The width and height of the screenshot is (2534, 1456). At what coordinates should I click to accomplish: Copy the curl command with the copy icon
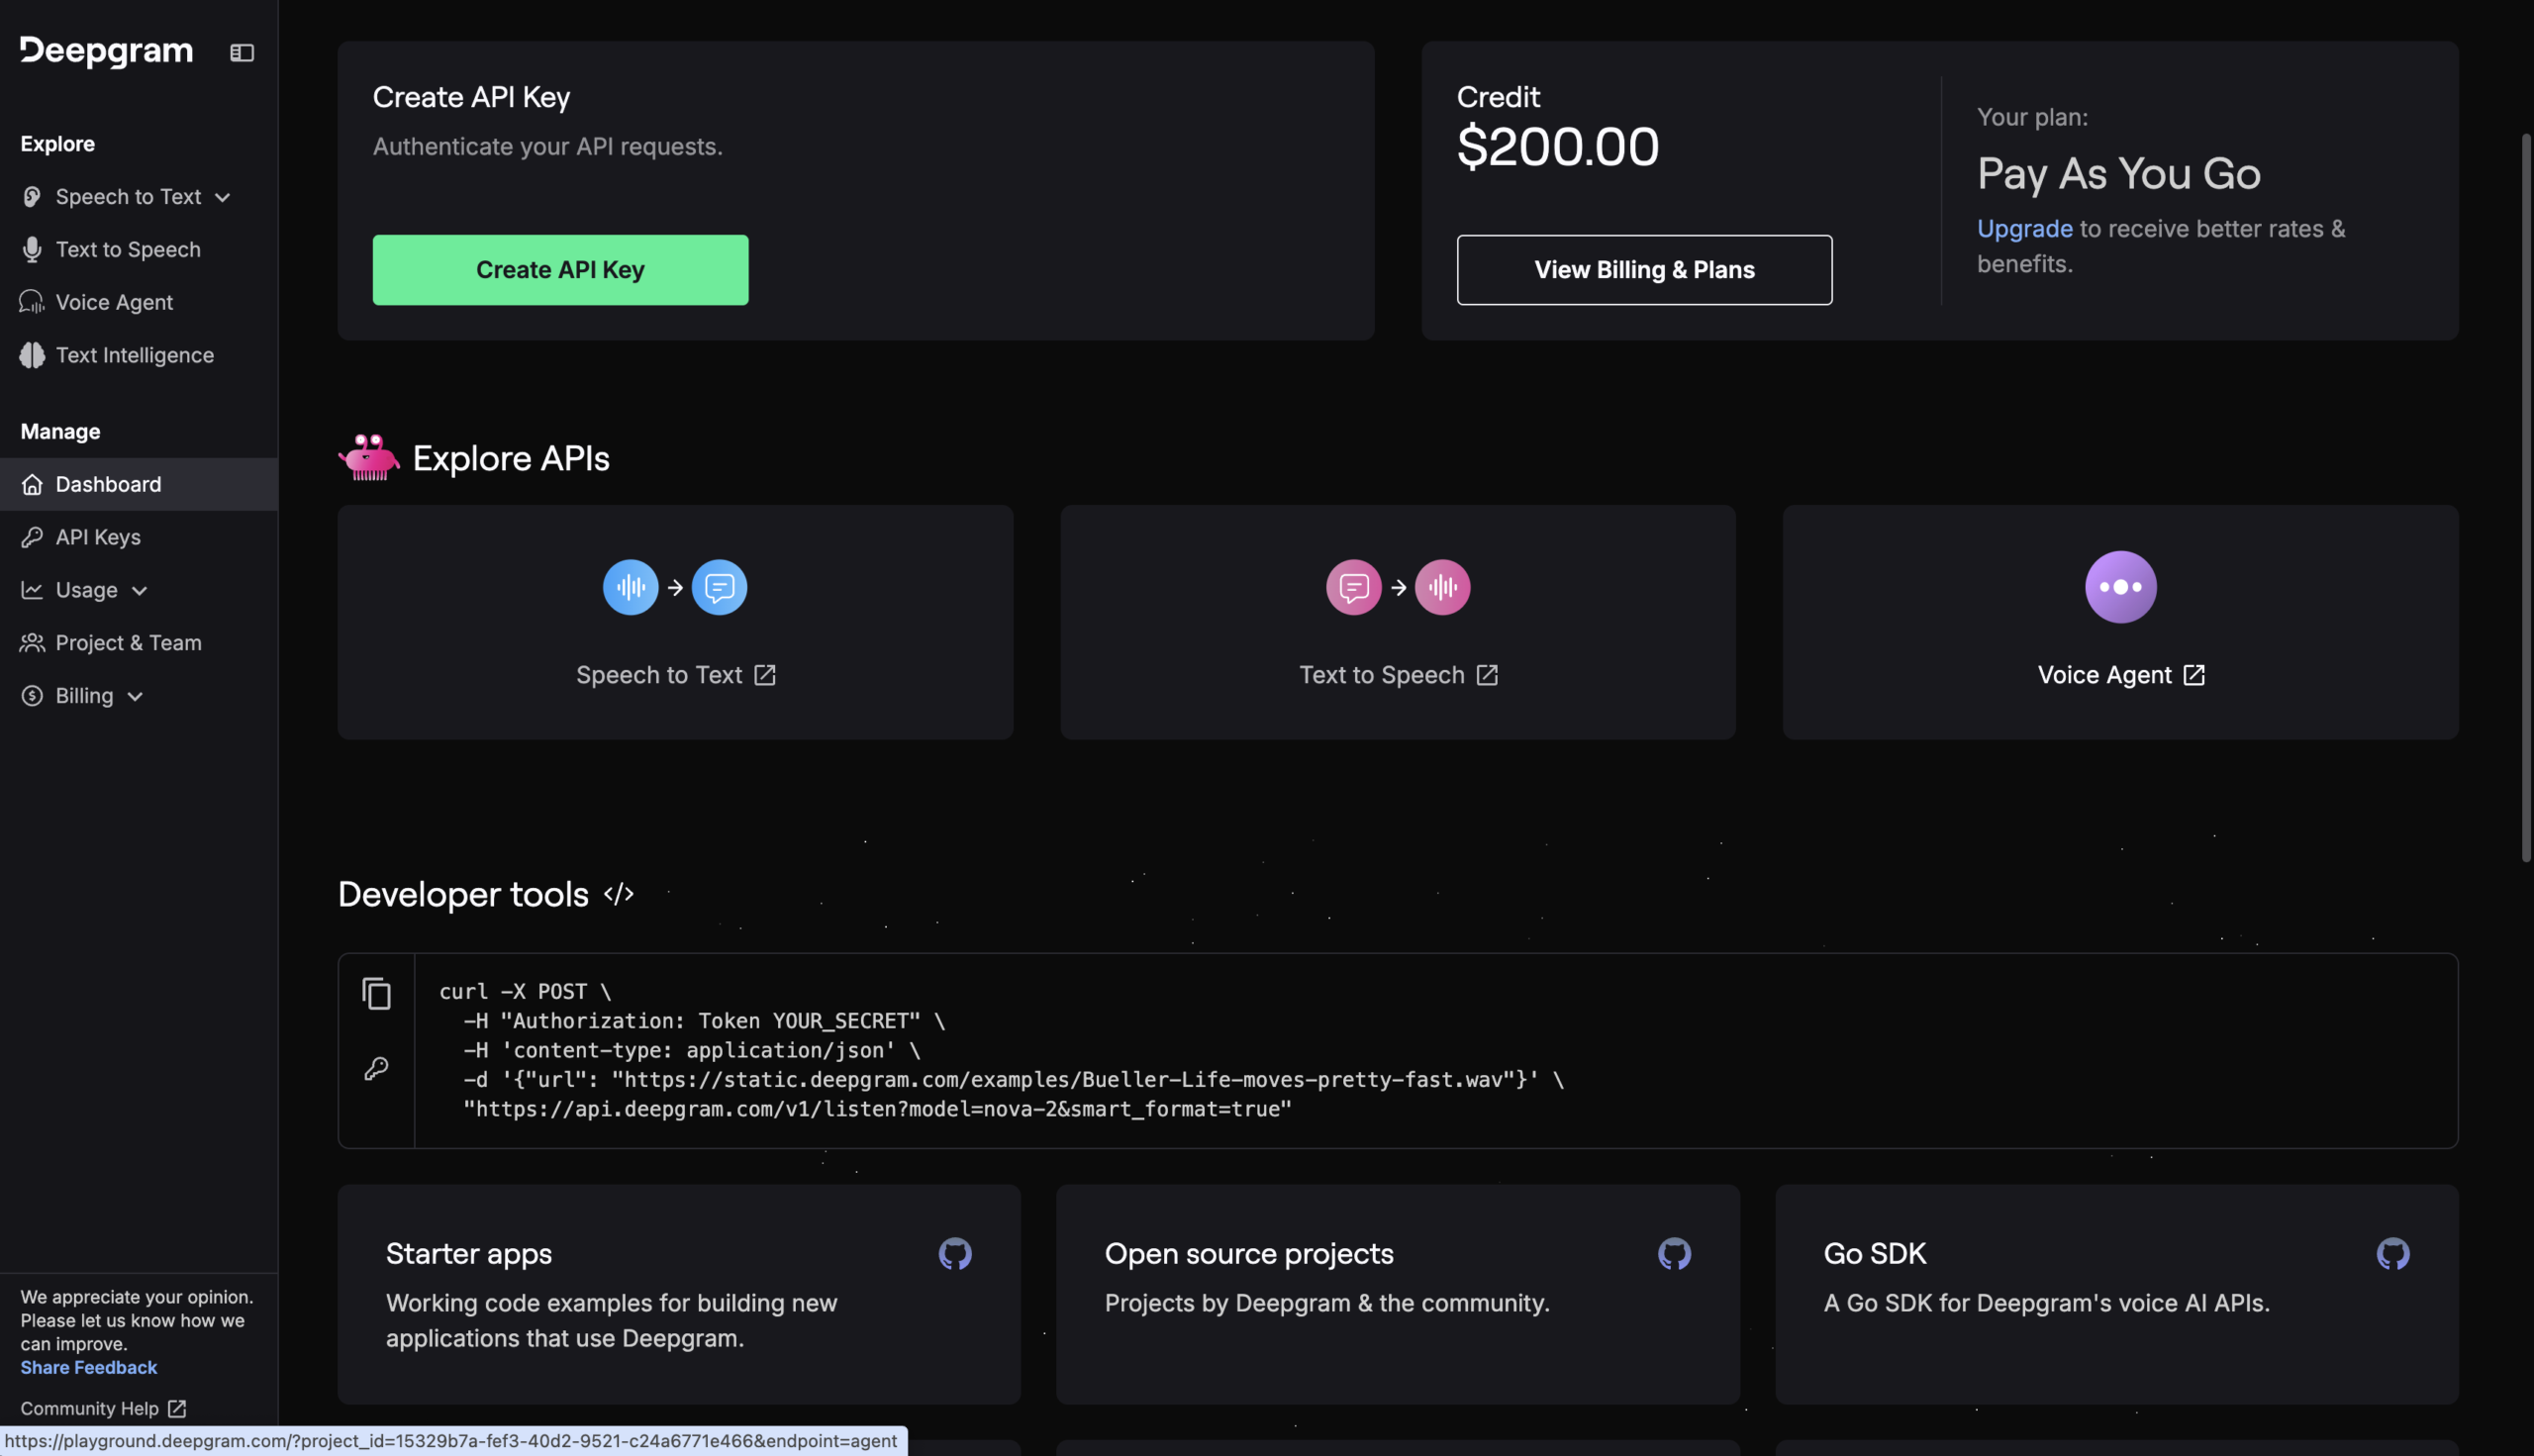tap(376, 994)
